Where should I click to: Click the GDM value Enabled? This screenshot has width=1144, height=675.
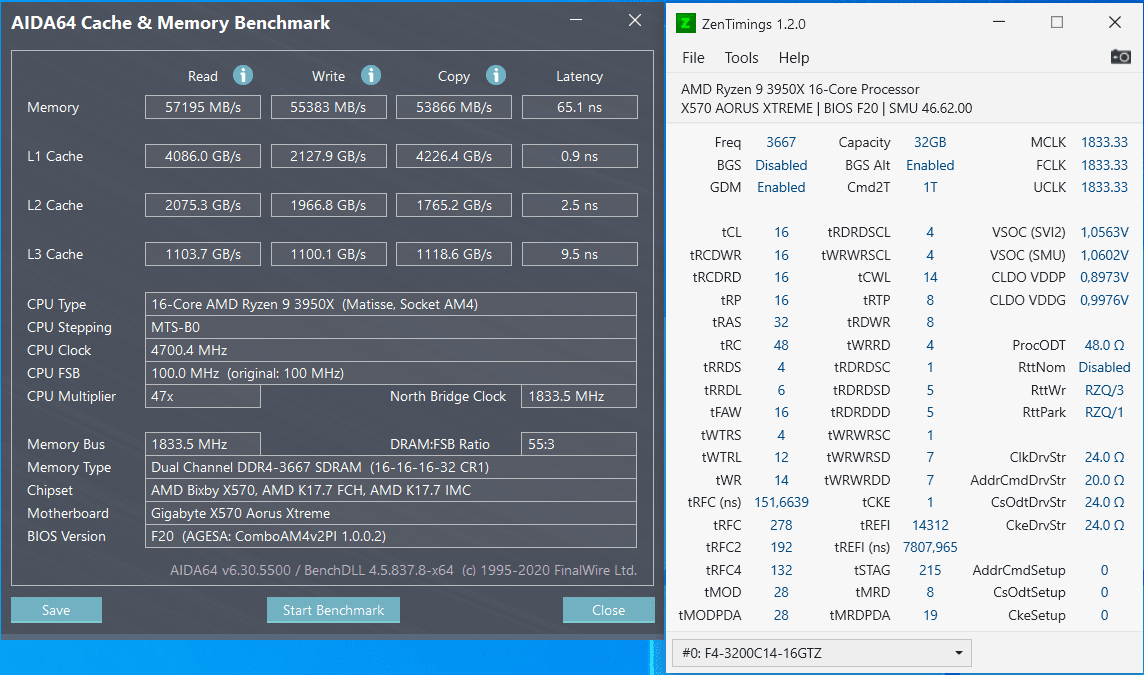781,188
